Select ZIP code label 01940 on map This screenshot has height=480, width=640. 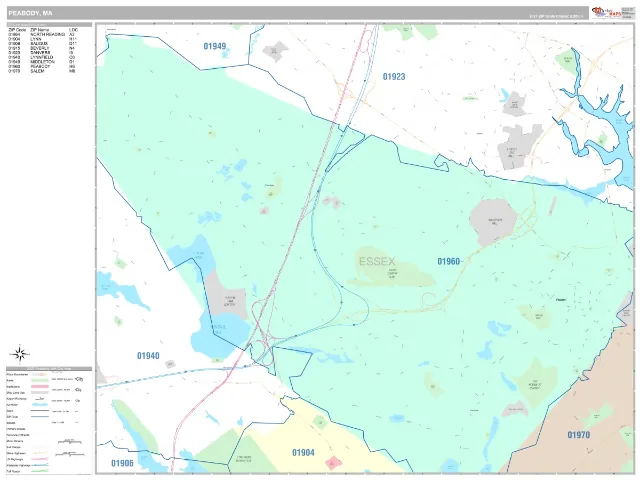pos(148,356)
